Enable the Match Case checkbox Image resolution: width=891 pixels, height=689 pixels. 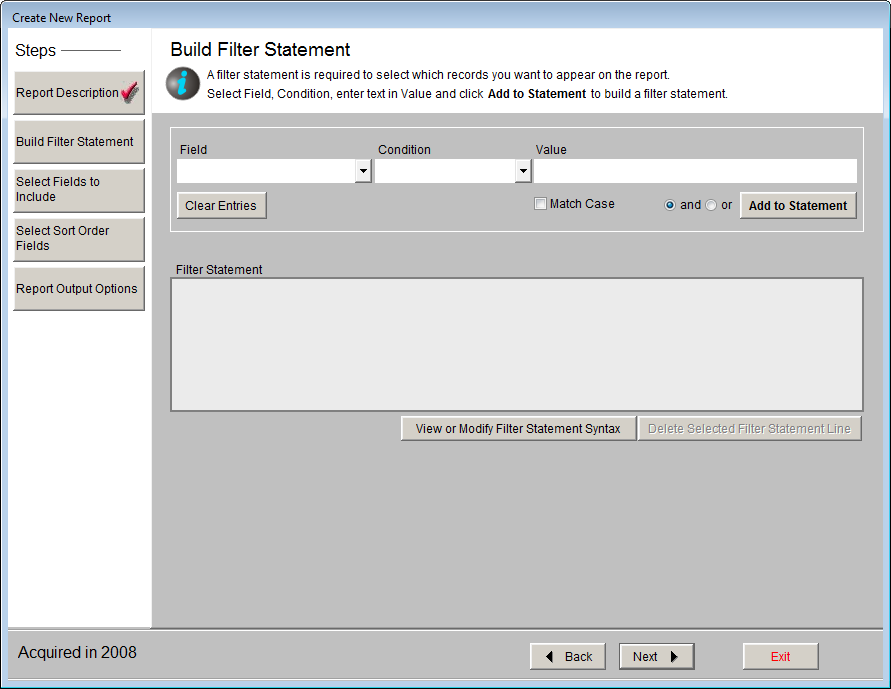pos(540,203)
